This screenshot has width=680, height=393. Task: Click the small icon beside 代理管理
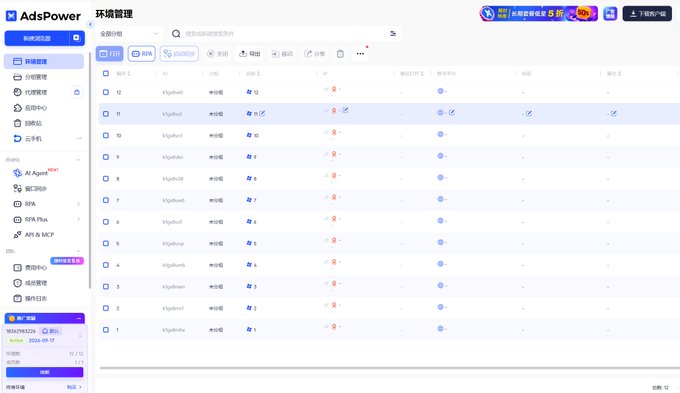tap(77, 92)
